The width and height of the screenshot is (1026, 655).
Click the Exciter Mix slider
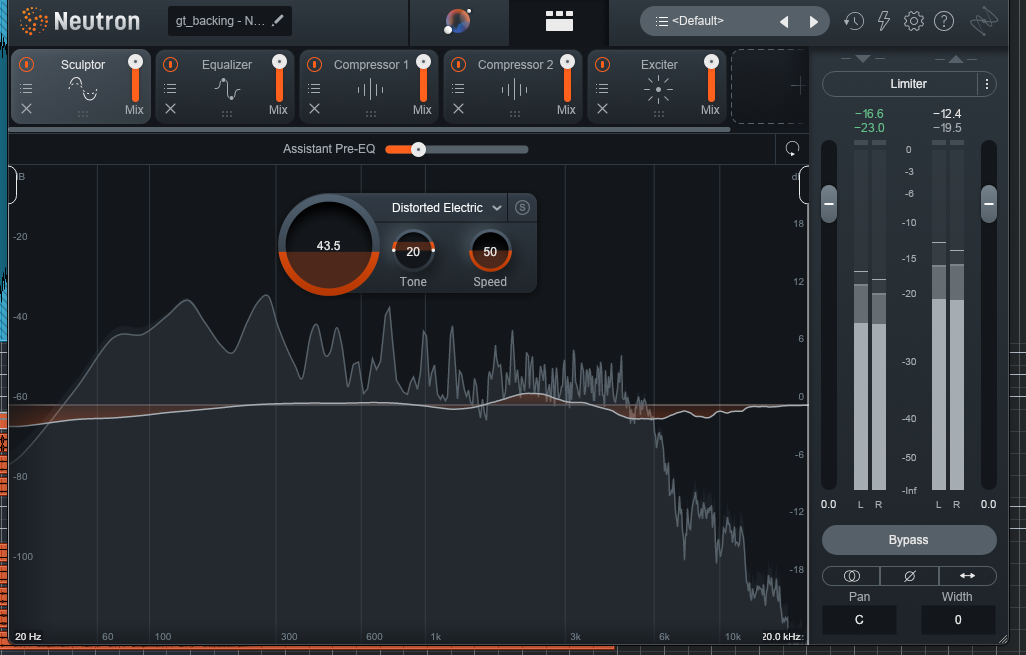[x=711, y=79]
